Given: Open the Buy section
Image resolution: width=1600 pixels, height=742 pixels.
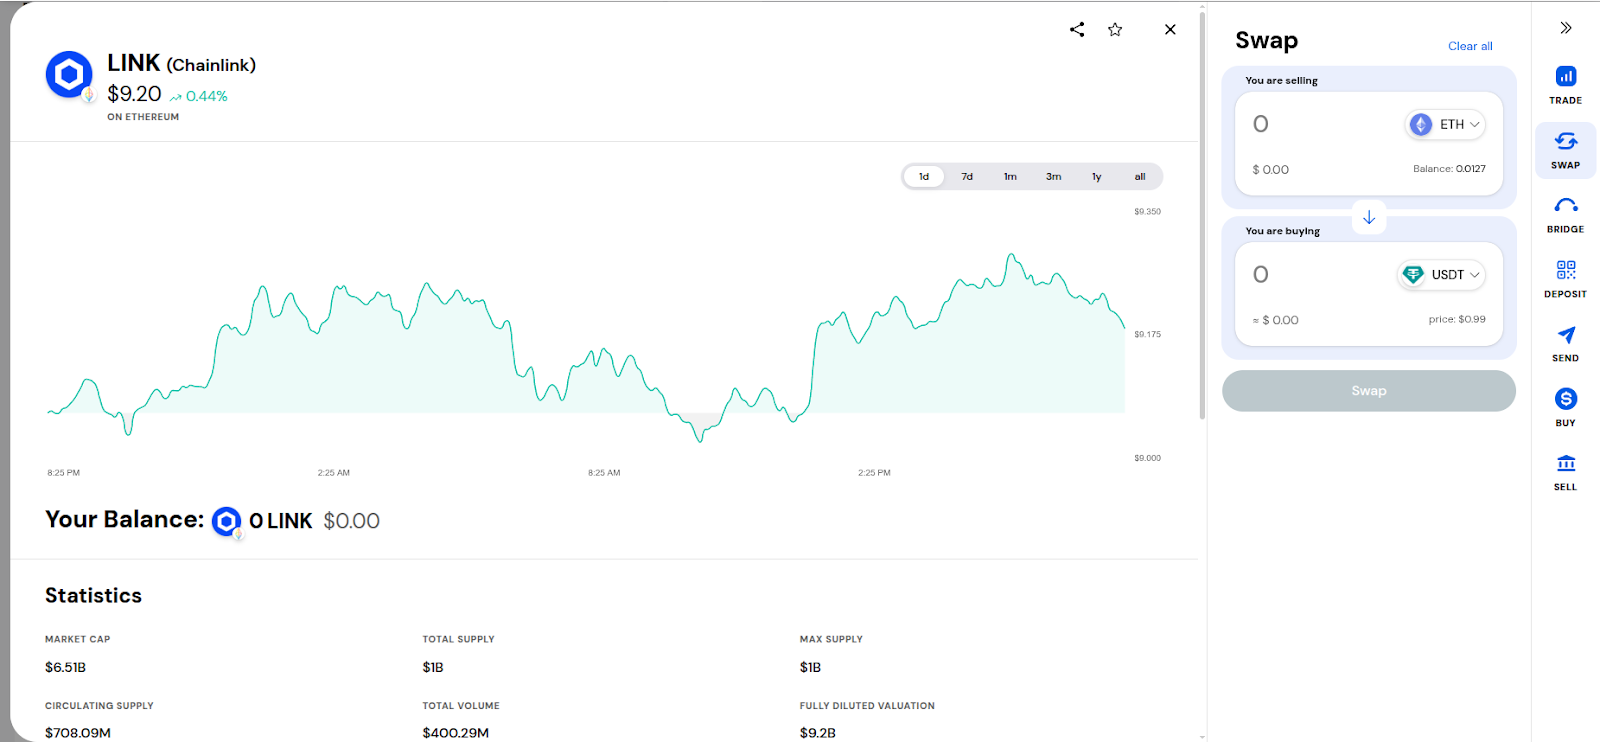Looking at the screenshot, I should (x=1566, y=408).
